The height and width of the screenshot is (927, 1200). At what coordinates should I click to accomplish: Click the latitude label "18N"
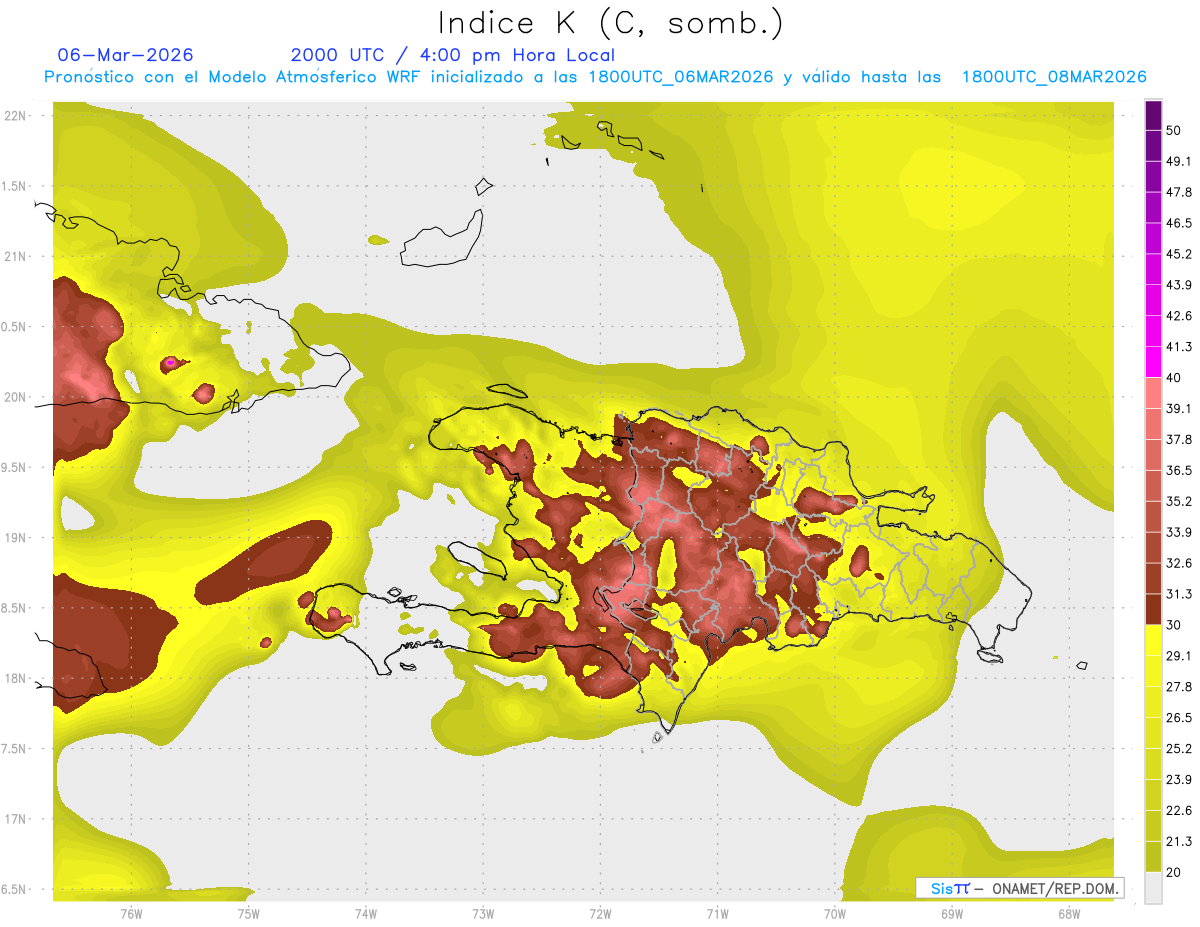point(17,678)
